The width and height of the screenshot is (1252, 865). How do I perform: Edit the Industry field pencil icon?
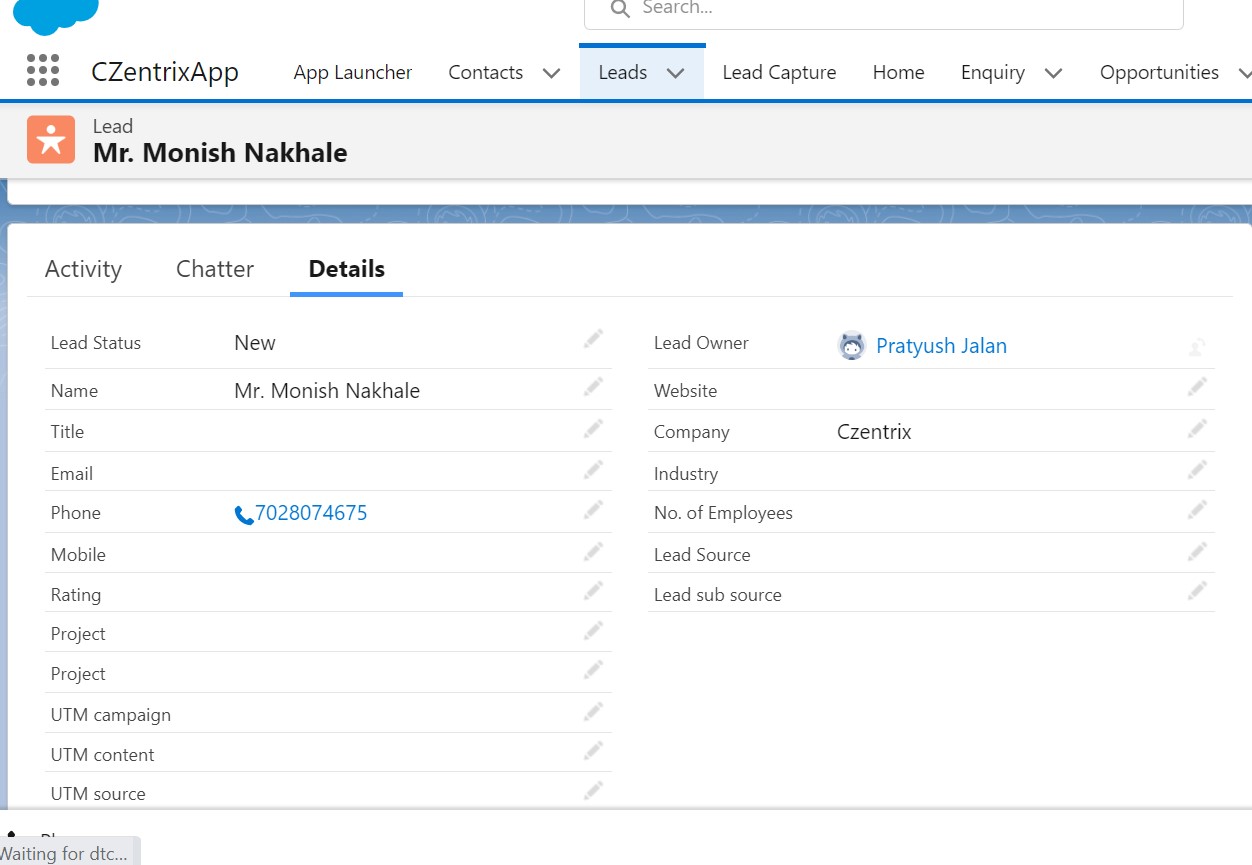(x=1197, y=469)
